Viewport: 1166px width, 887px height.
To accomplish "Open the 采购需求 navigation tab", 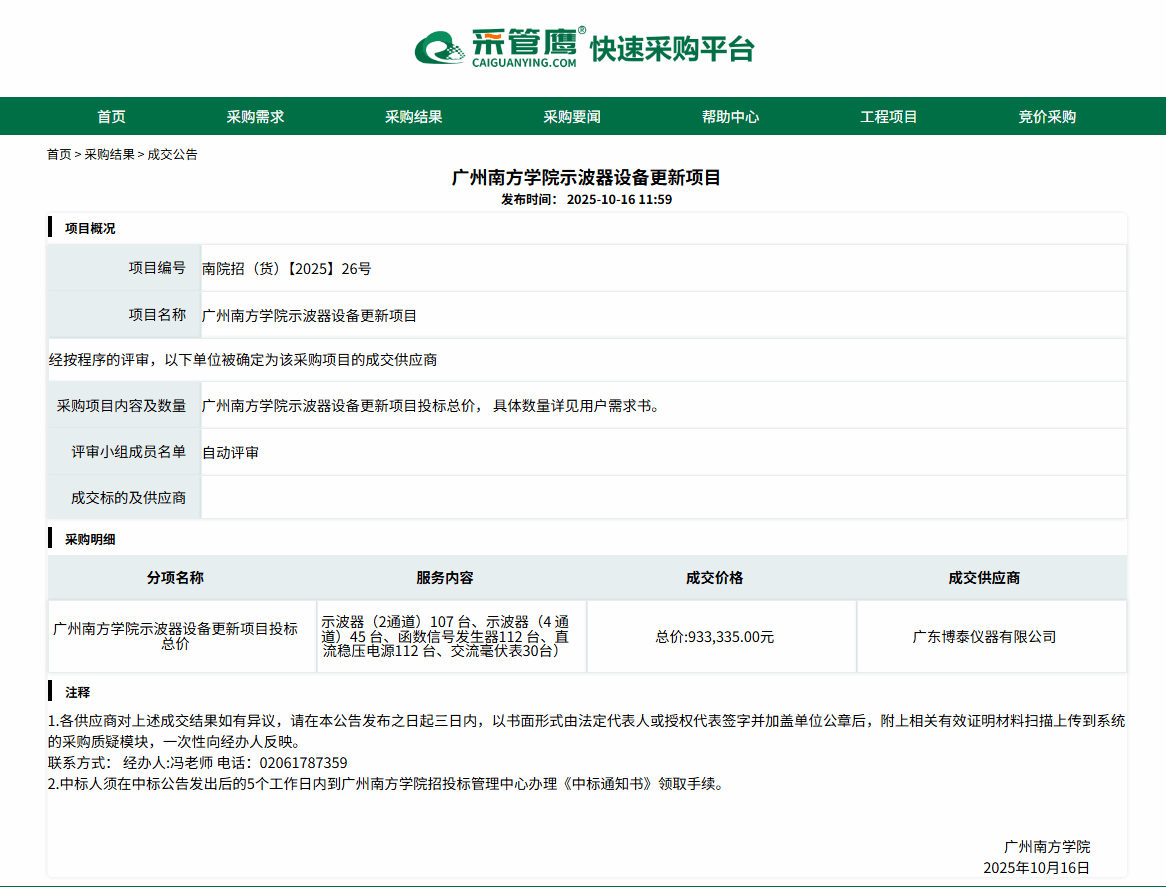I will coord(255,117).
